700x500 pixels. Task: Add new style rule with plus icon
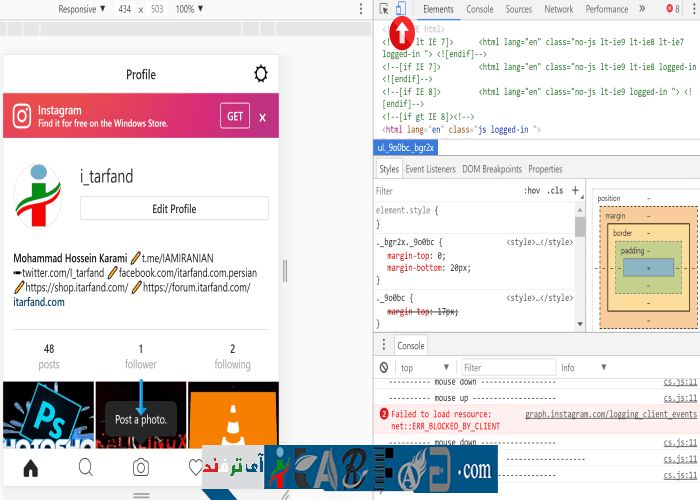[576, 190]
